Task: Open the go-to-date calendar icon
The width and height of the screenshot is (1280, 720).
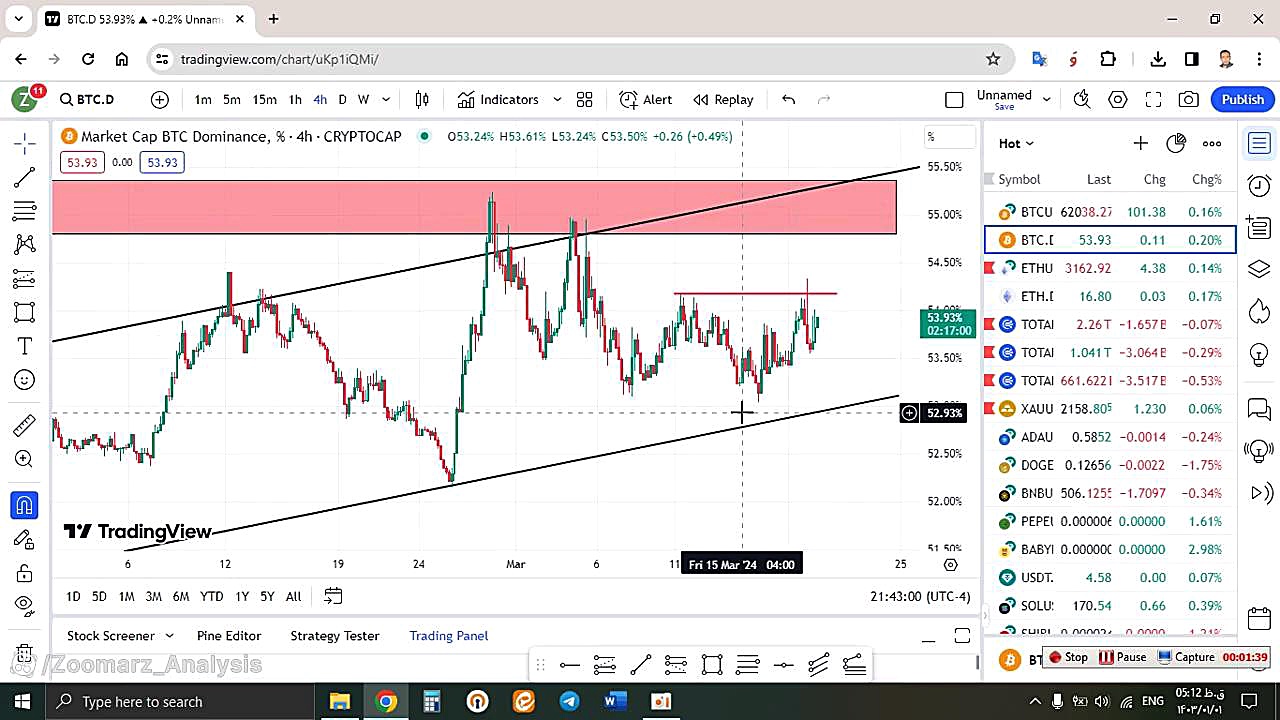Action: point(333,596)
